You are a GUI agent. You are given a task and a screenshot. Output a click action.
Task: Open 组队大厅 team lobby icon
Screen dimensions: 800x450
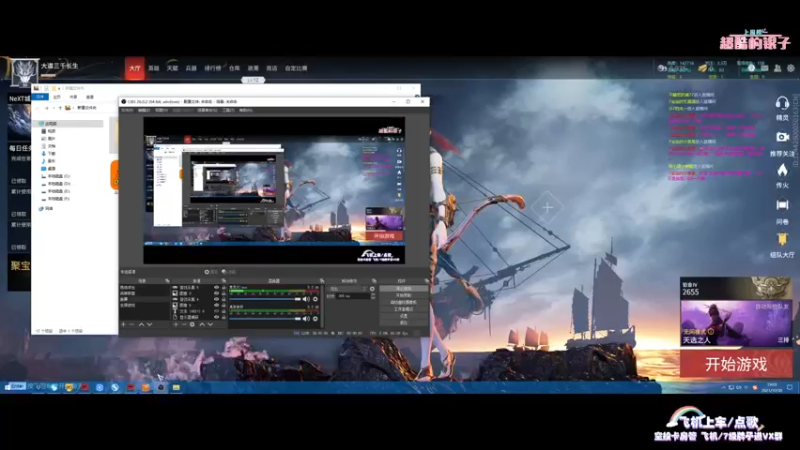(x=782, y=239)
